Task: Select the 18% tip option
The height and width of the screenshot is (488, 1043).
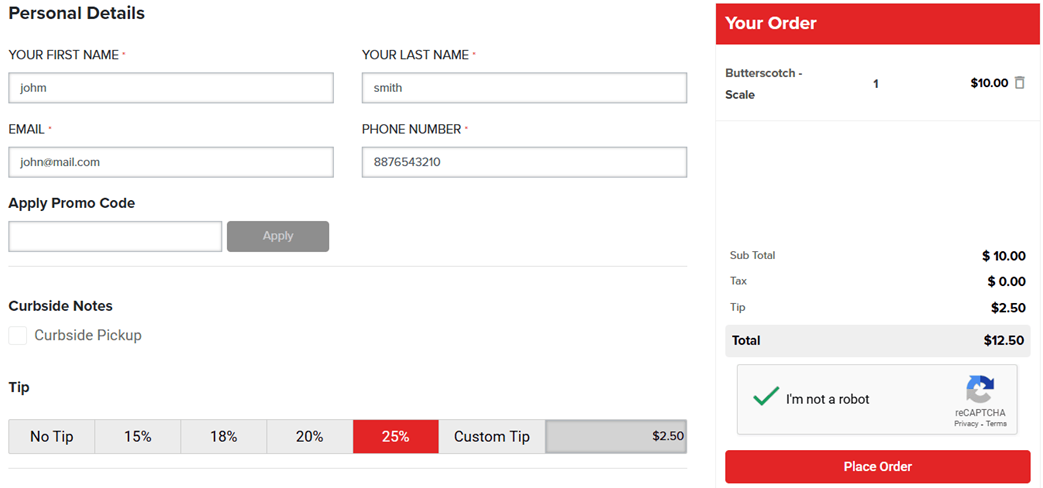Action: (224, 437)
